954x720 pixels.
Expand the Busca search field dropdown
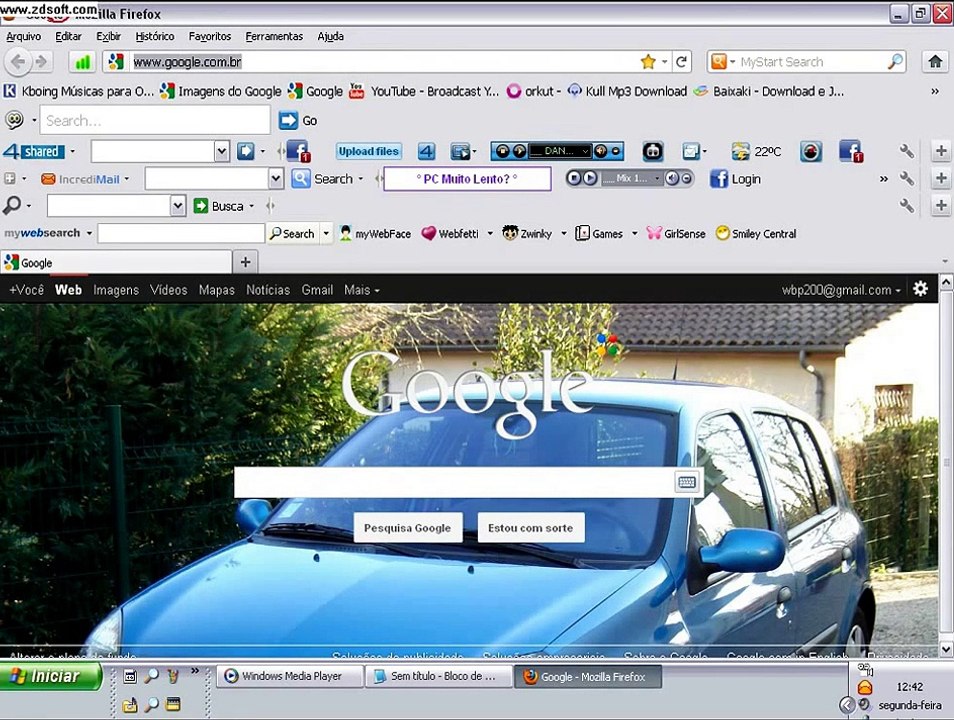[x=178, y=206]
